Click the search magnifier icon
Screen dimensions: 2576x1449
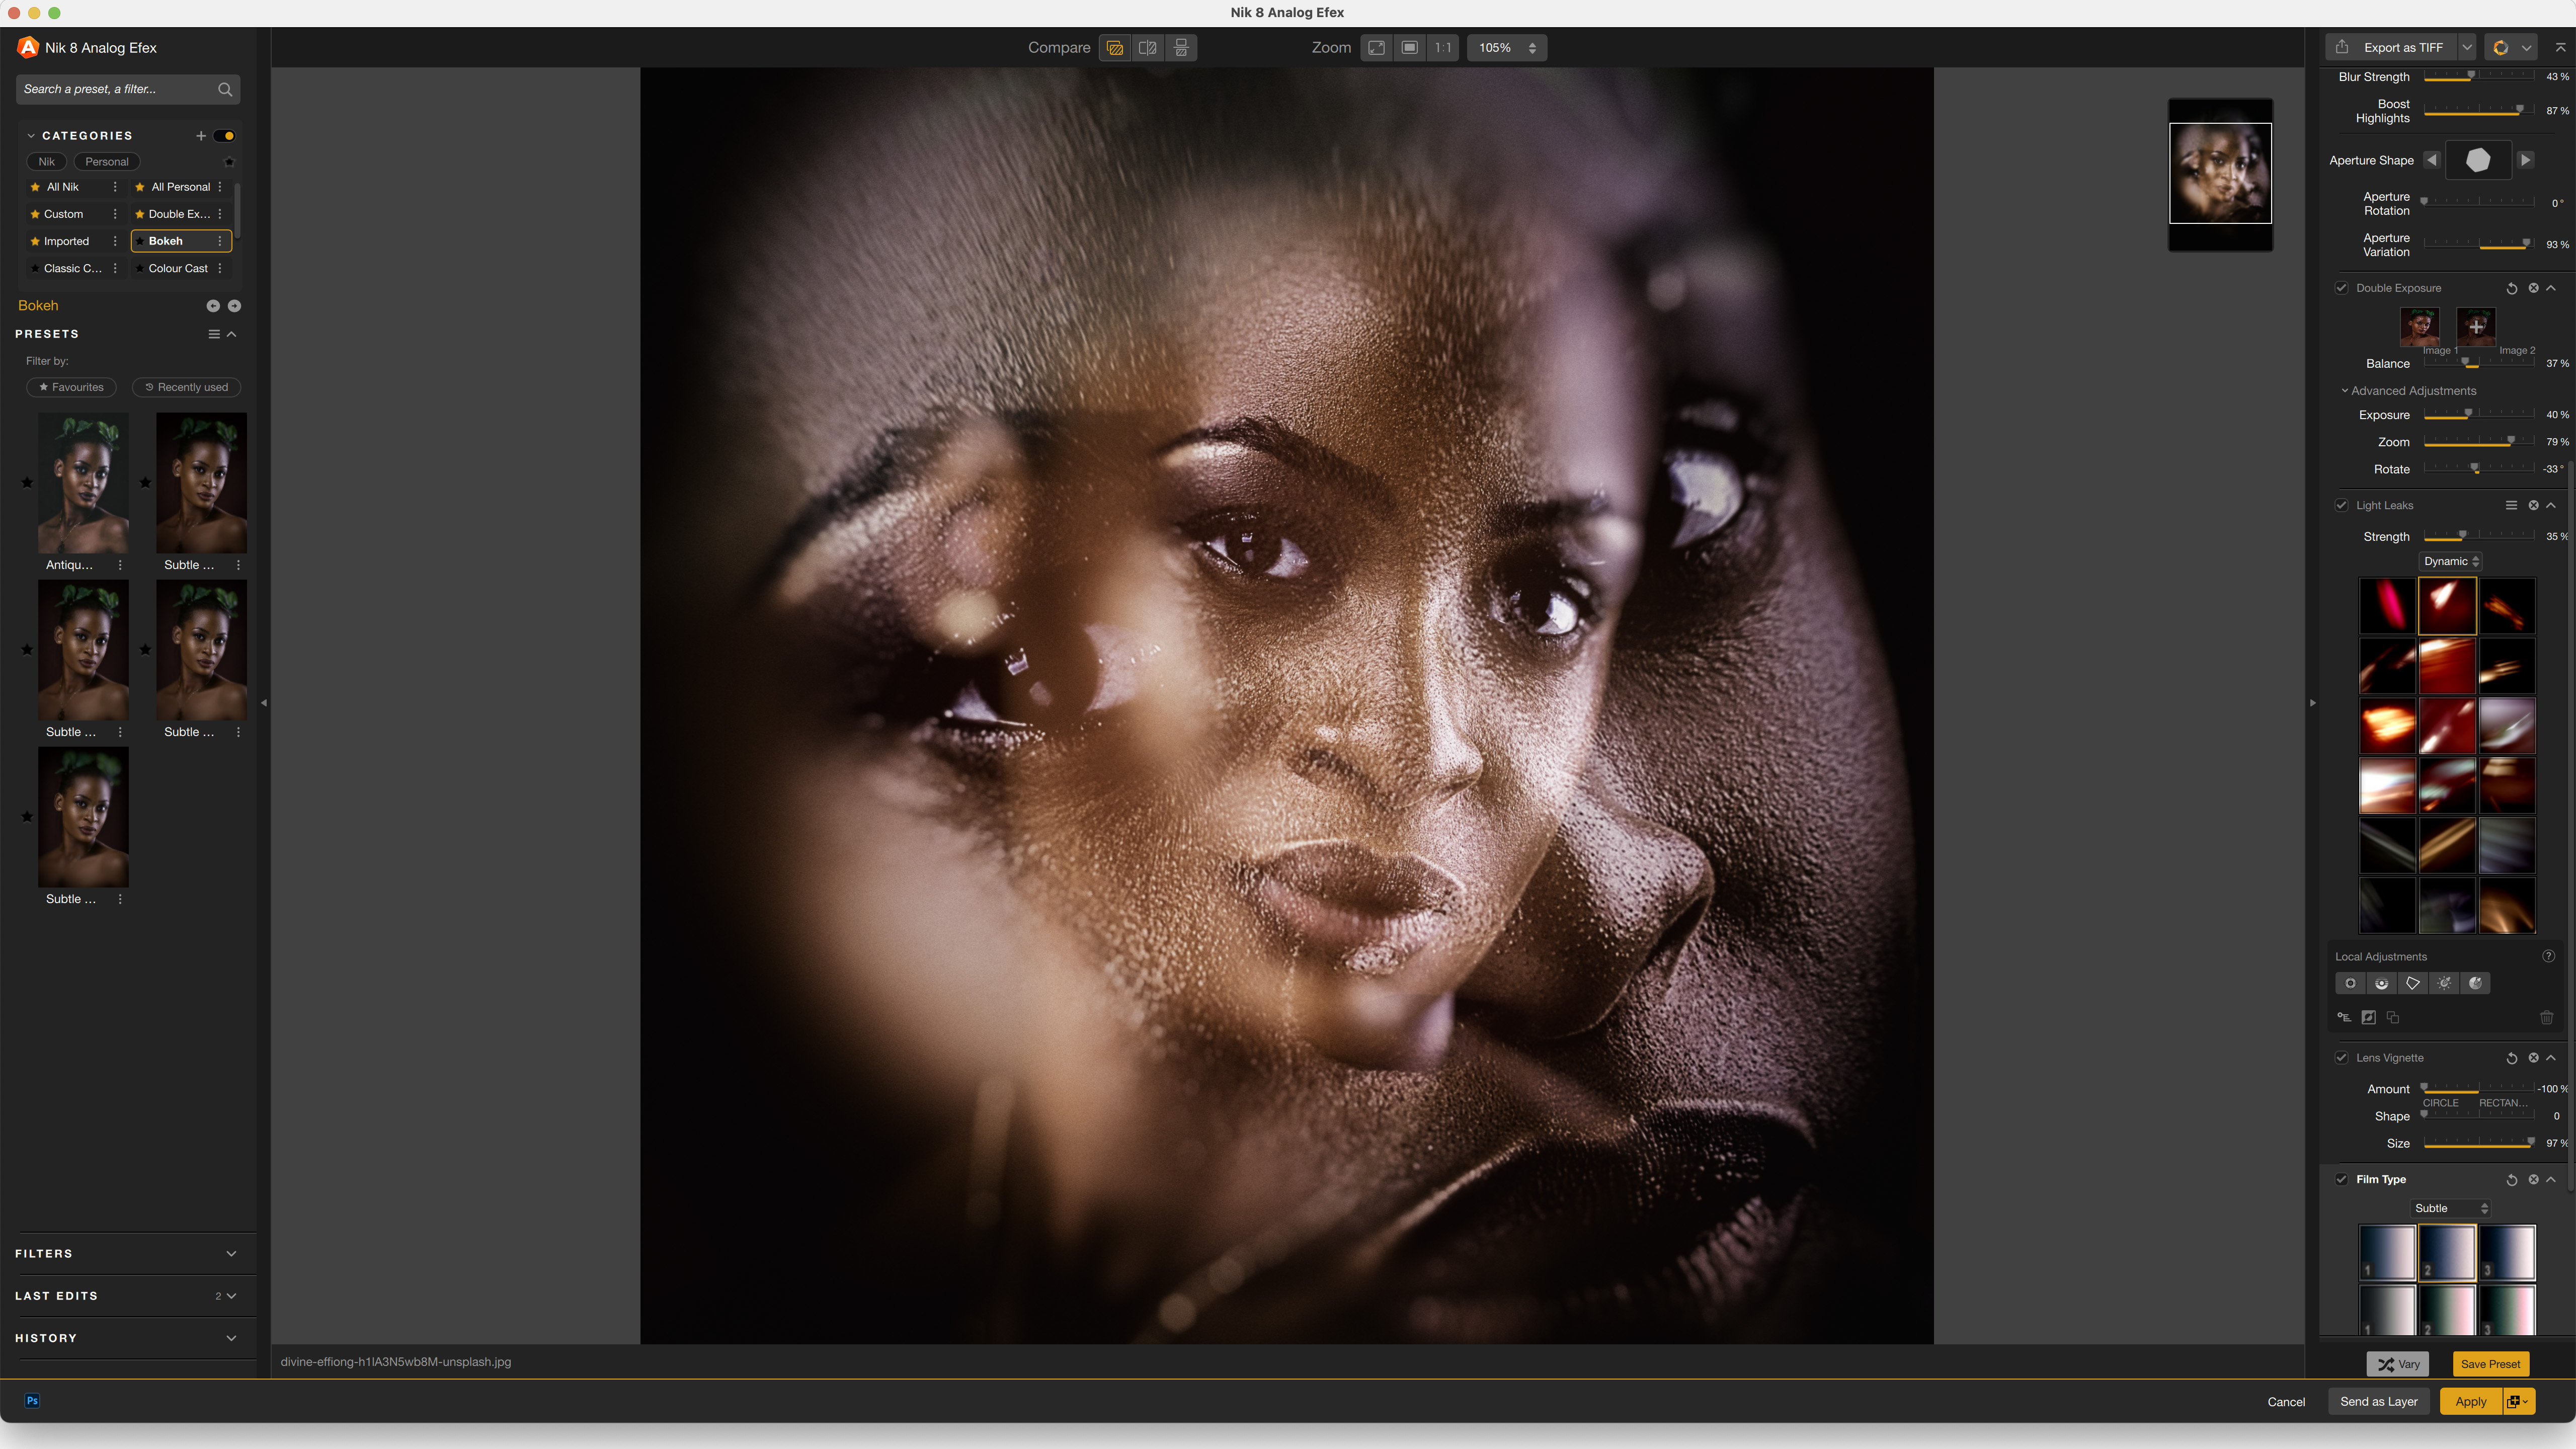click(x=225, y=90)
